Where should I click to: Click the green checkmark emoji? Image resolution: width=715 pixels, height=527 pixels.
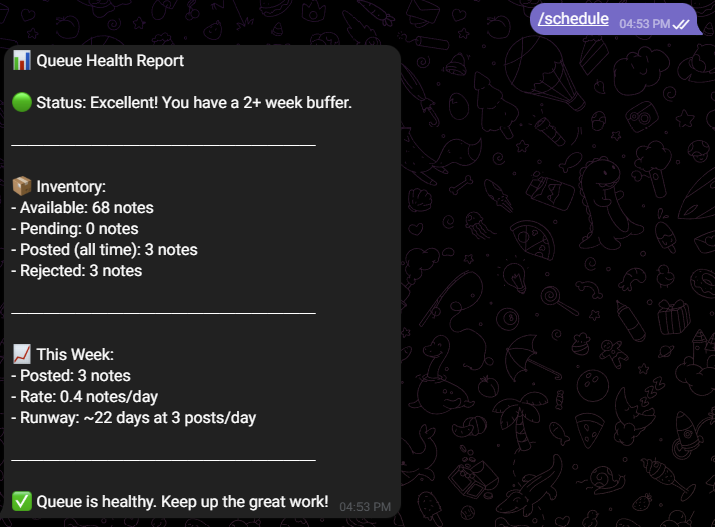[22, 501]
